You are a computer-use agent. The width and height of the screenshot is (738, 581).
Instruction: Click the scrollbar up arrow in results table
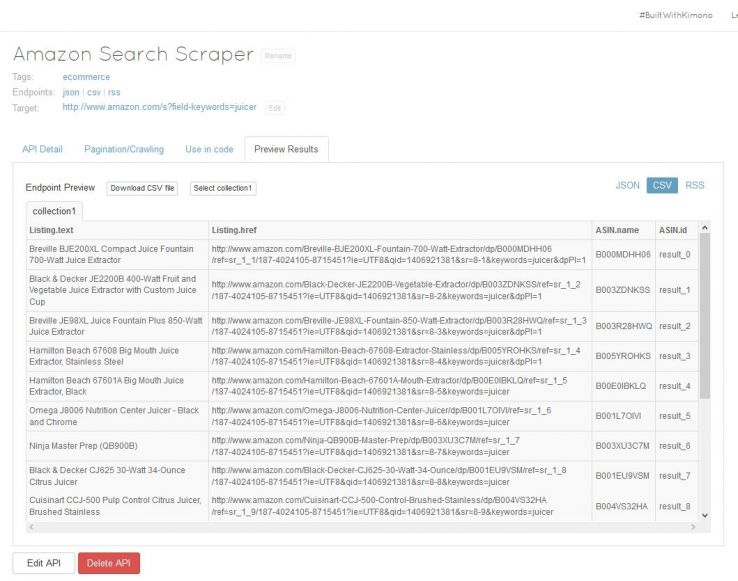(x=706, y=229)
